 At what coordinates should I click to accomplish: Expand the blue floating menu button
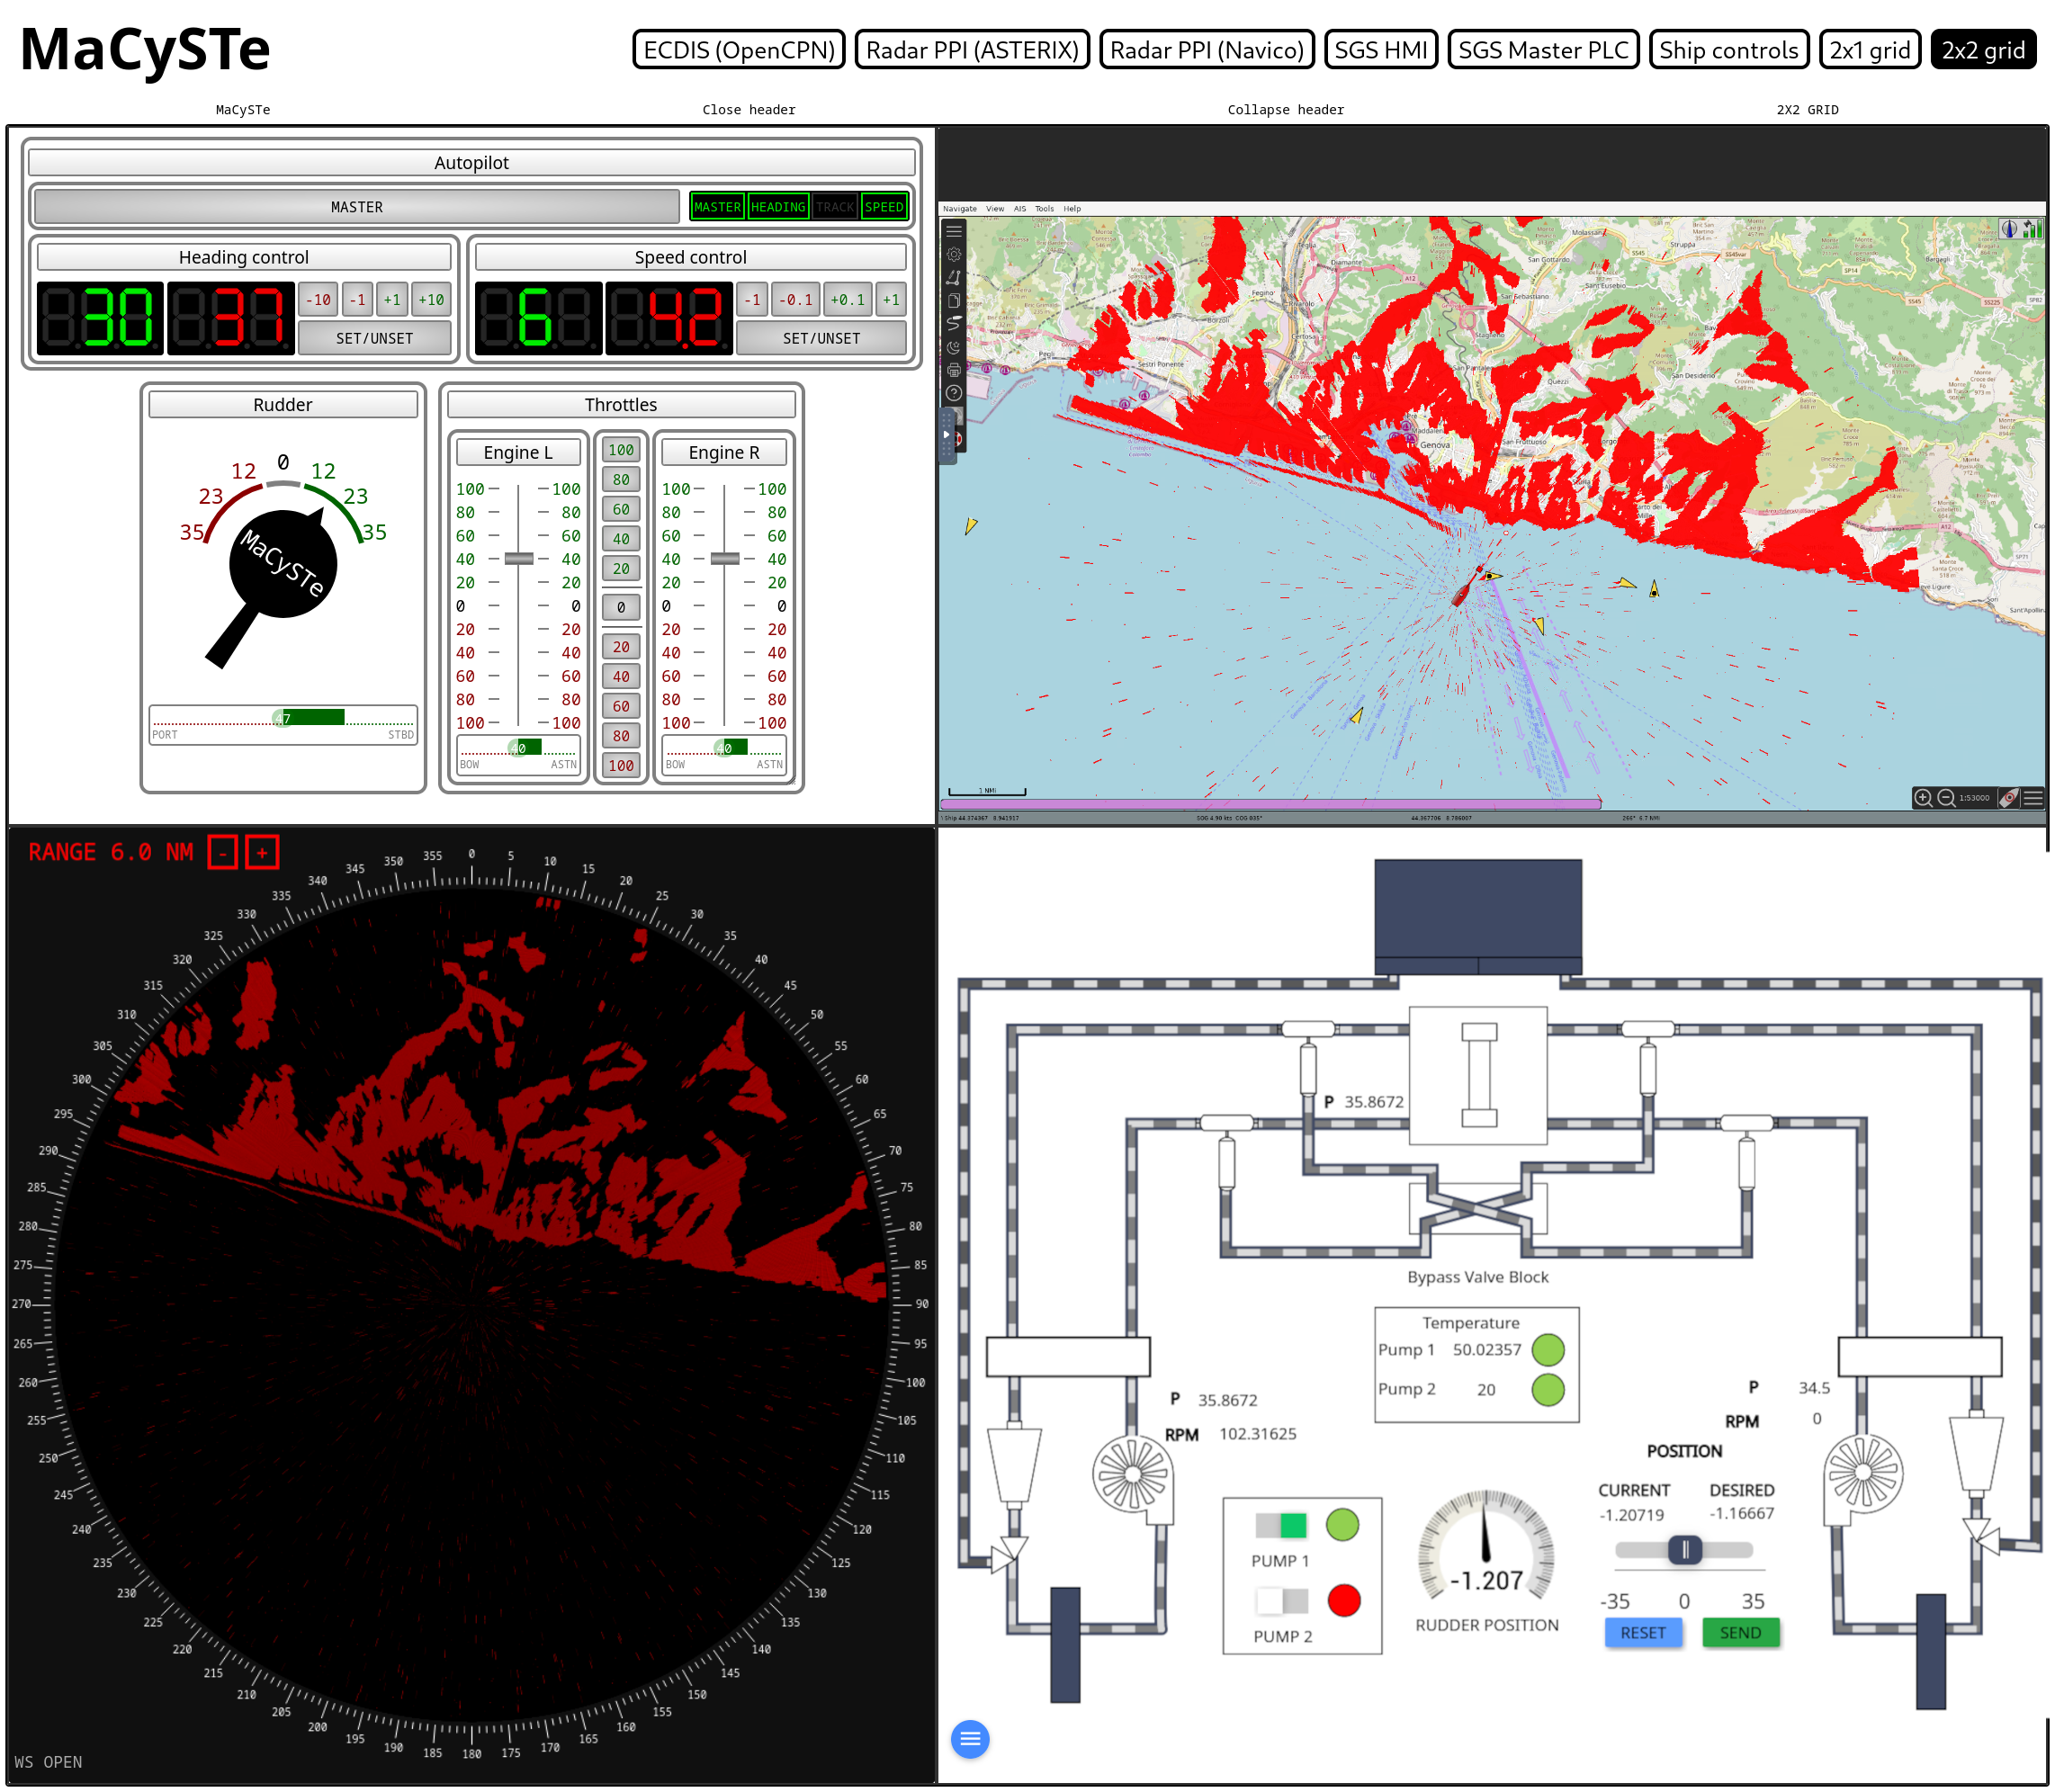point(969,1739)
